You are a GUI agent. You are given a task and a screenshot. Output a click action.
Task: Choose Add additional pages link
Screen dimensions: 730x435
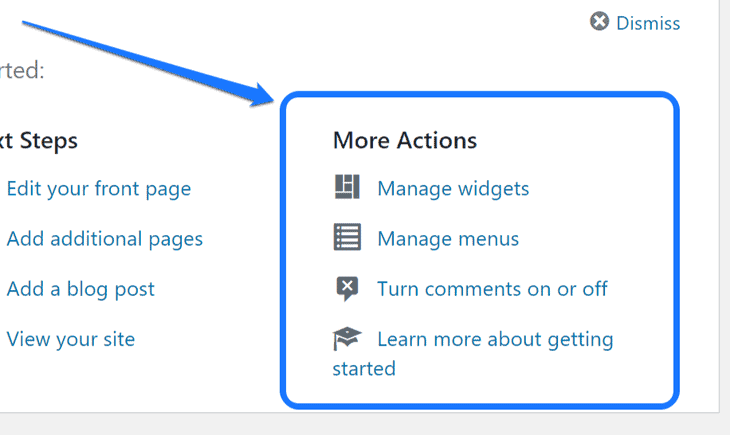(x=104, y=239)
